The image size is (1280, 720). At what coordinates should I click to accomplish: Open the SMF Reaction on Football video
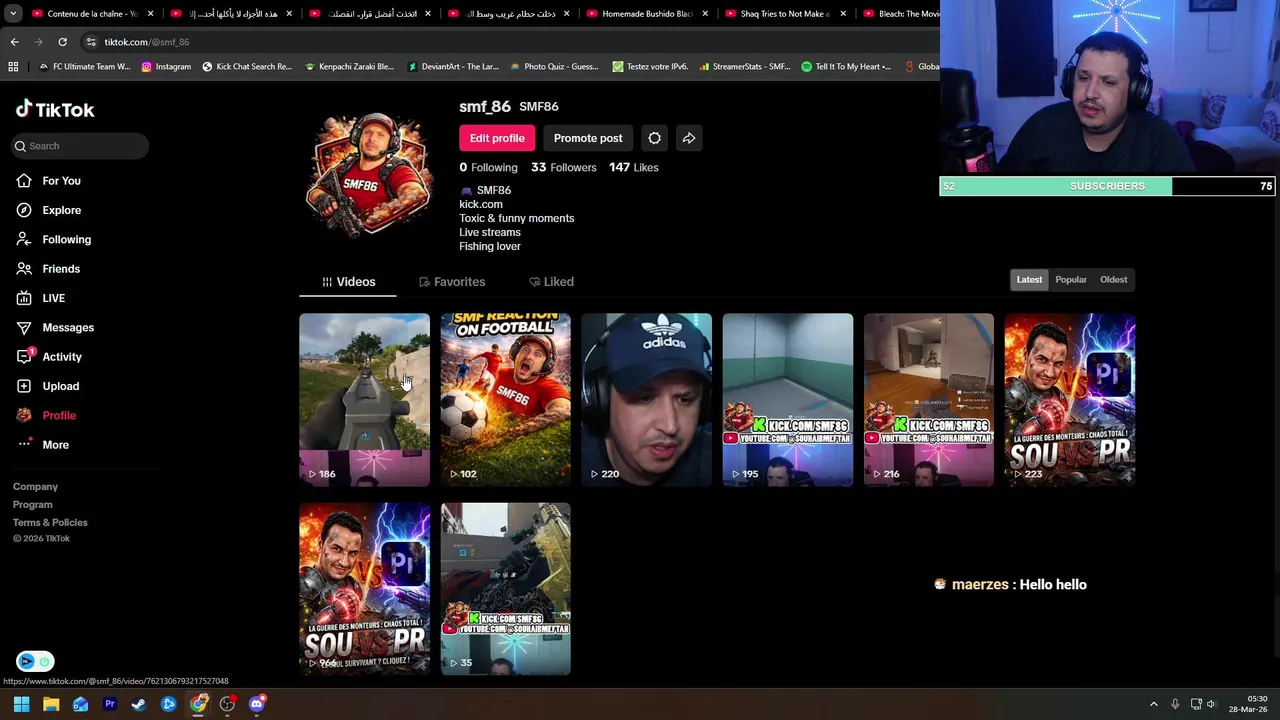[505, 400]
